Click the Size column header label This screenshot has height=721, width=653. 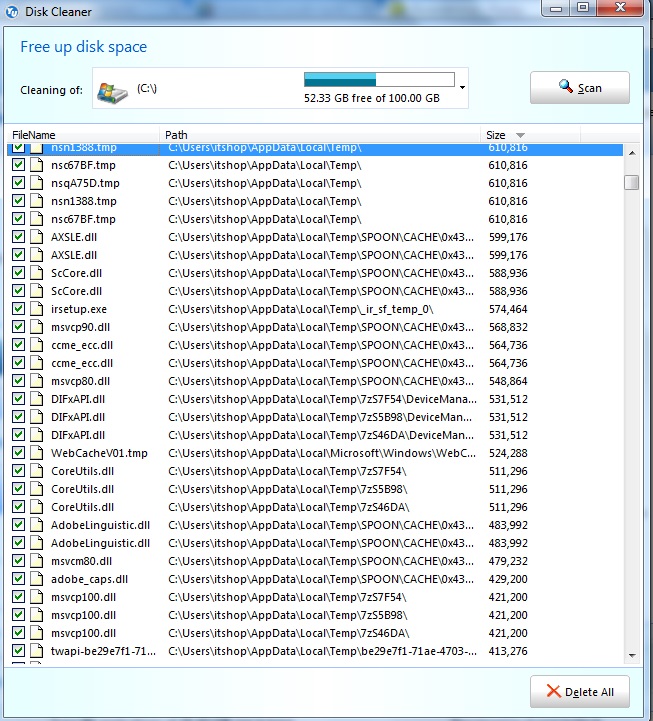click(496, 135)
